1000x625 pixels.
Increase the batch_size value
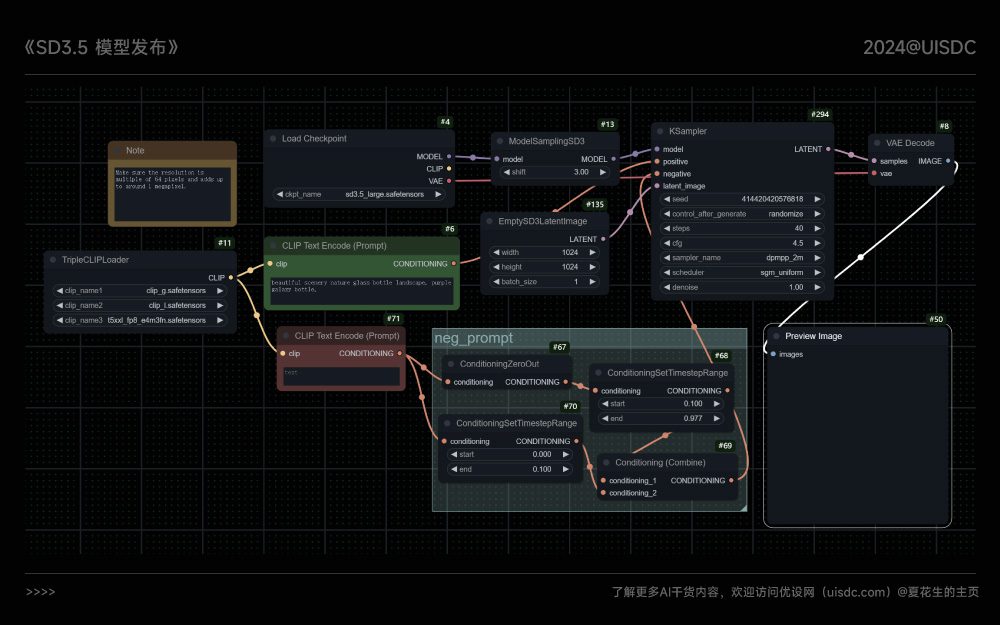pyautogui.click(x=592, y=281)
